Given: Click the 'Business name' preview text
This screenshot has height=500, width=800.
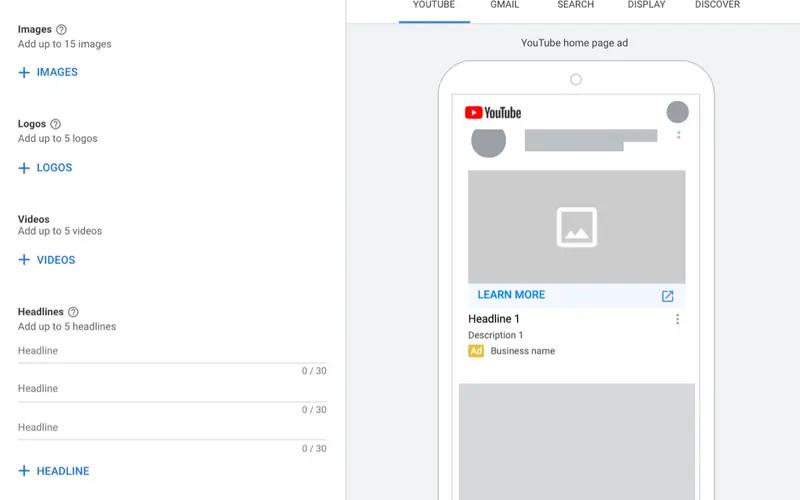Looking at the screenshot, I should pos(522,351).
